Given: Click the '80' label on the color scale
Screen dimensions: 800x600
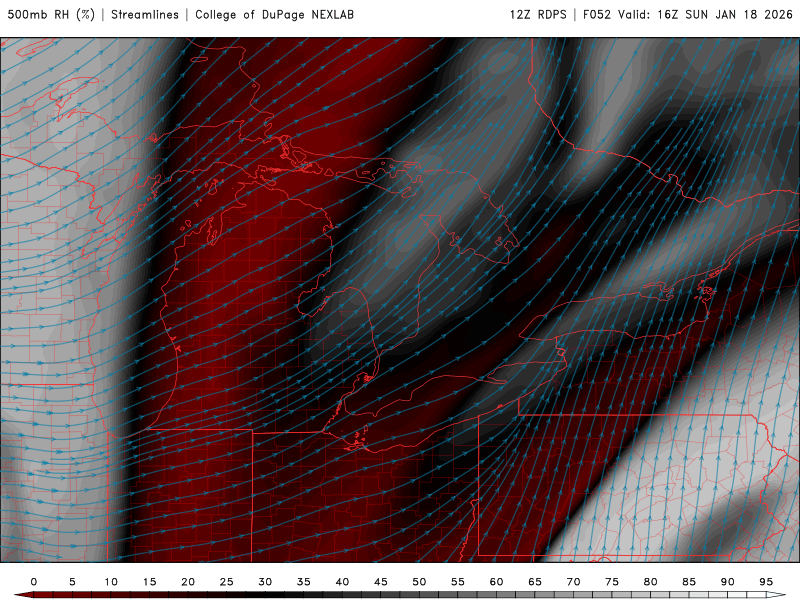Looking at the screenshot, I should [651, 582].
